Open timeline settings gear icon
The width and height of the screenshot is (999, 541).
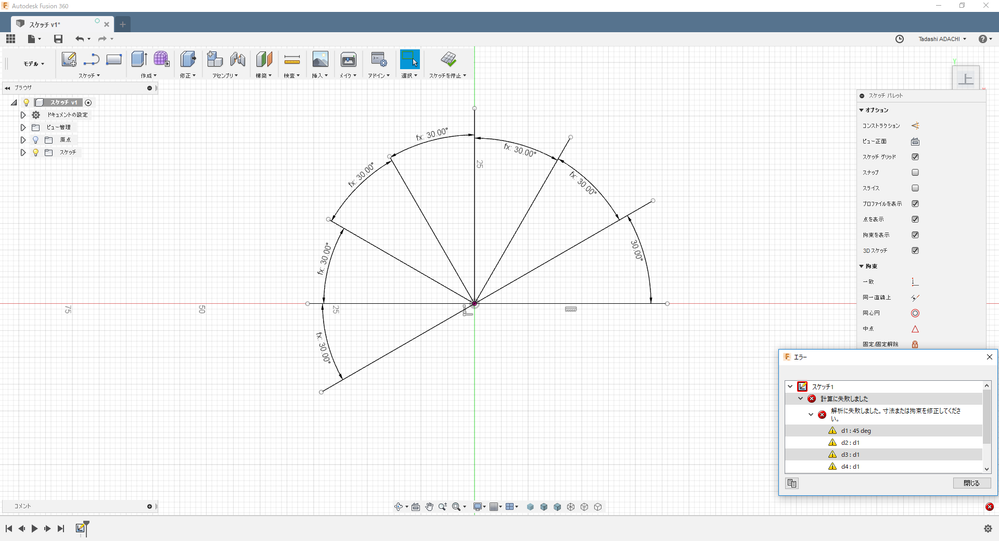(x=988, y=528)
